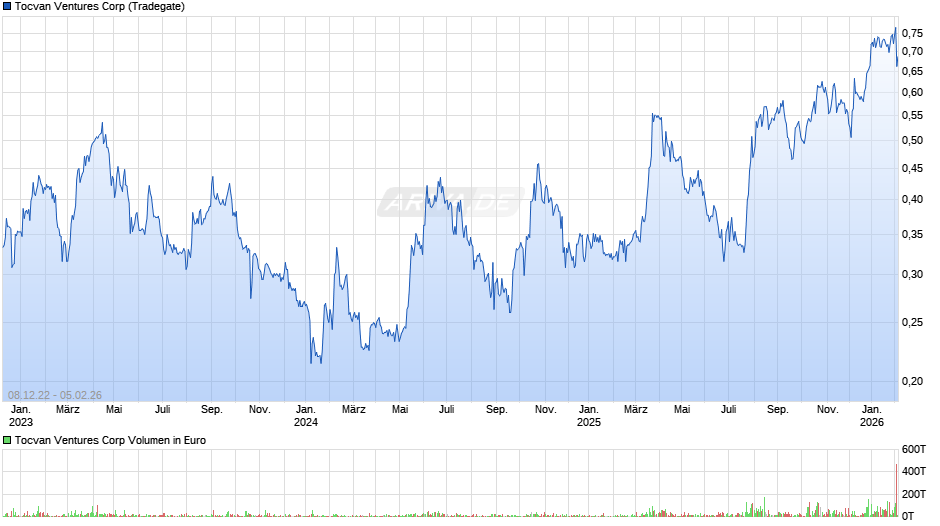Select the chart title 'Tocvan Ventures Corp (Tradegate)'
This screenshot has height=526, width=940.
[x=100, y=7]
